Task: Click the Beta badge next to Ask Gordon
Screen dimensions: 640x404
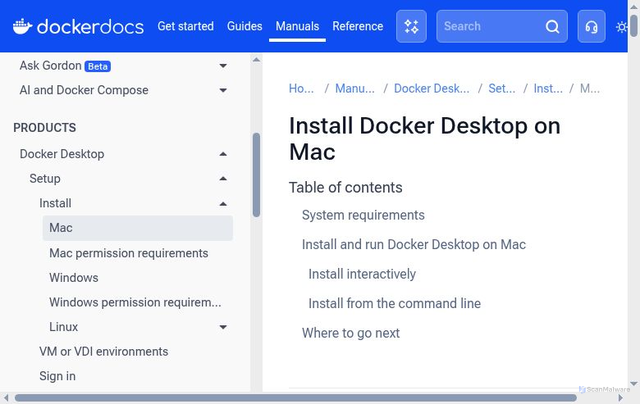Action: pyautogui.click(x=98, y=67)
